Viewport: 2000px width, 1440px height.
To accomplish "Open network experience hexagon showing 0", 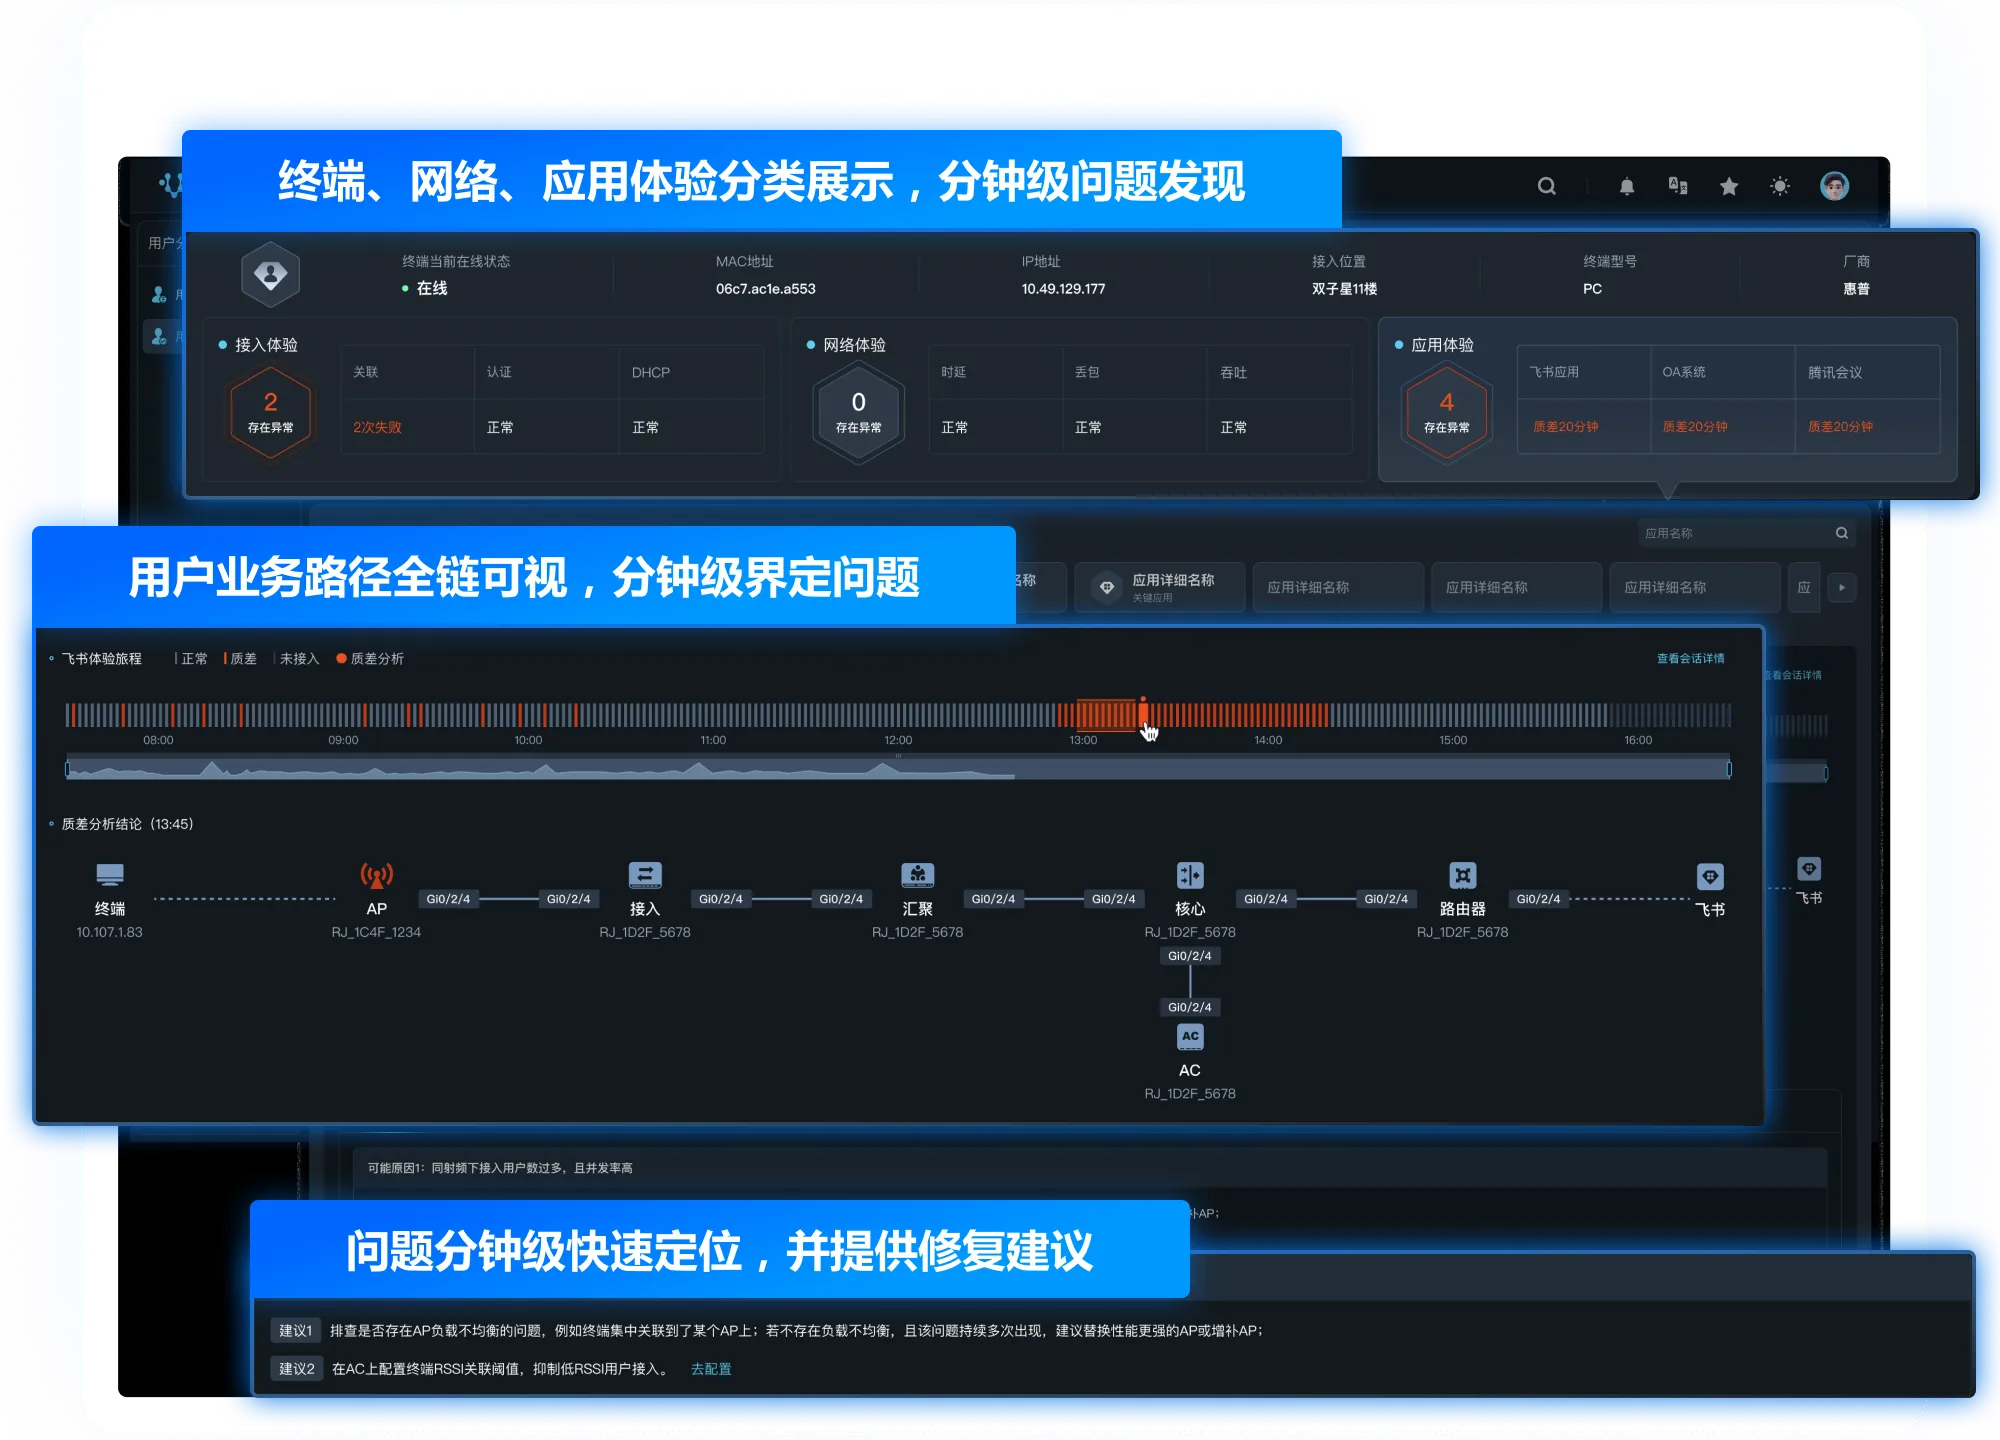I will (x=858, y=411).
